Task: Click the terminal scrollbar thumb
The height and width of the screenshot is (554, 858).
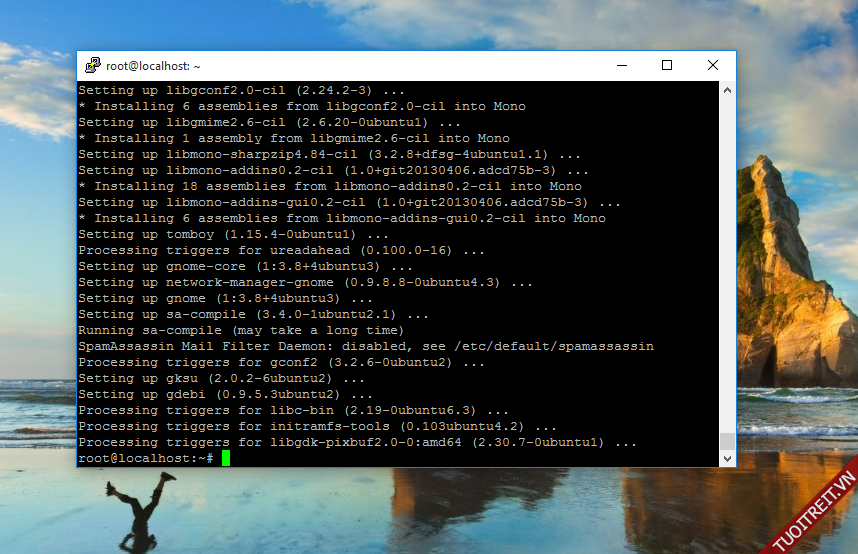Action: point(727,441)
